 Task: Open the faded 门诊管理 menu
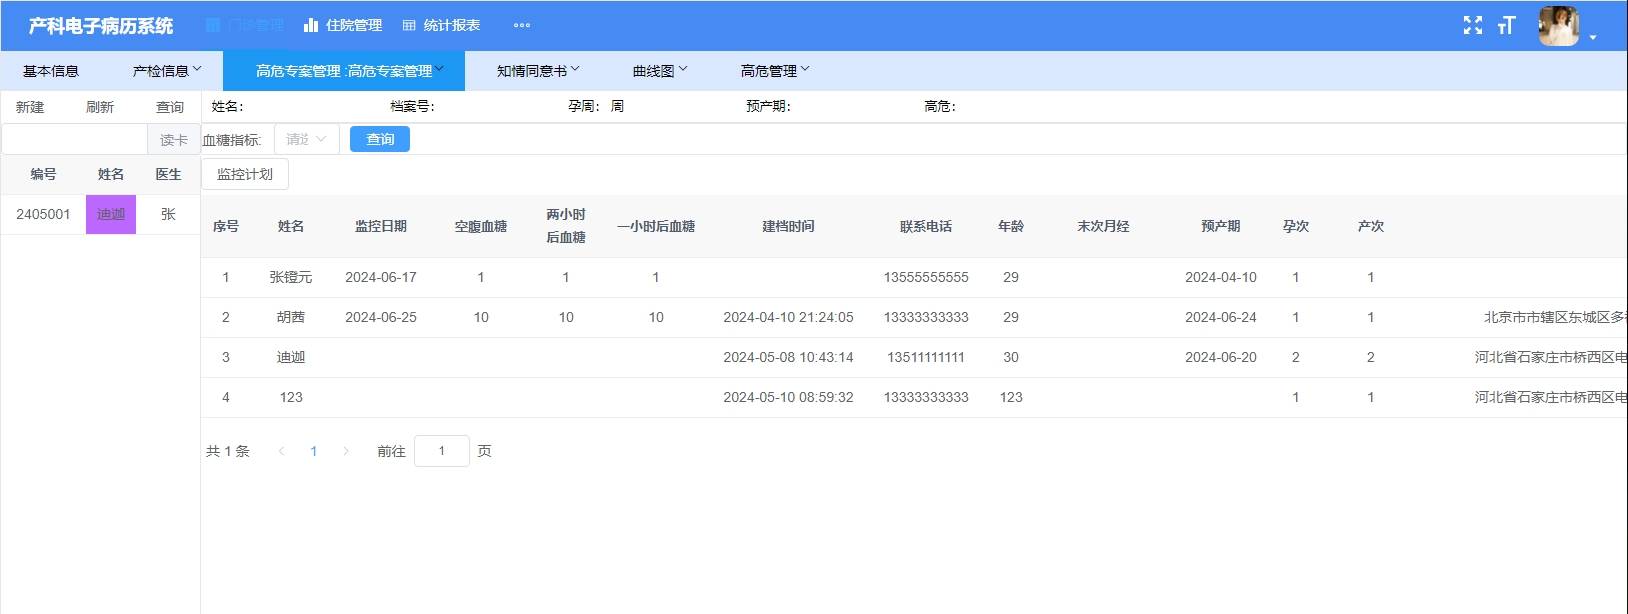(245, 25)
